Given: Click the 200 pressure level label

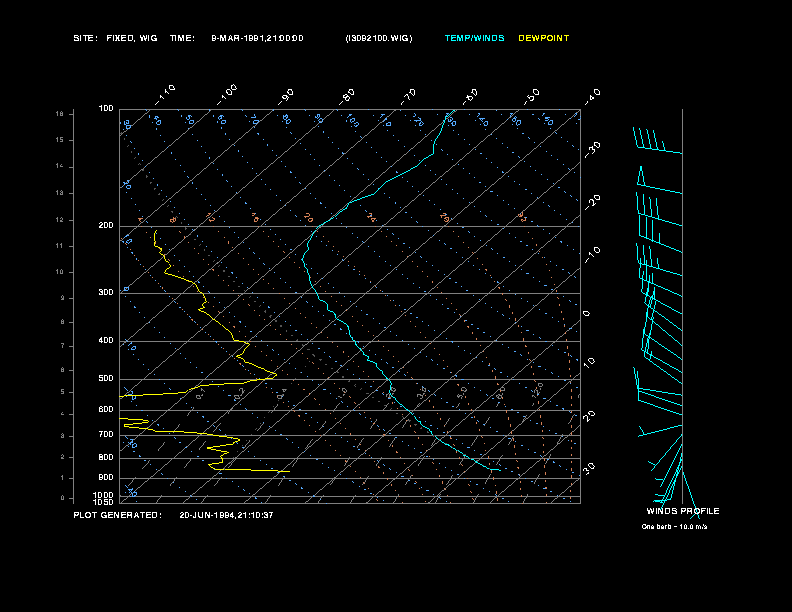Looking at the screenshot, I should [x=106, y=226].
